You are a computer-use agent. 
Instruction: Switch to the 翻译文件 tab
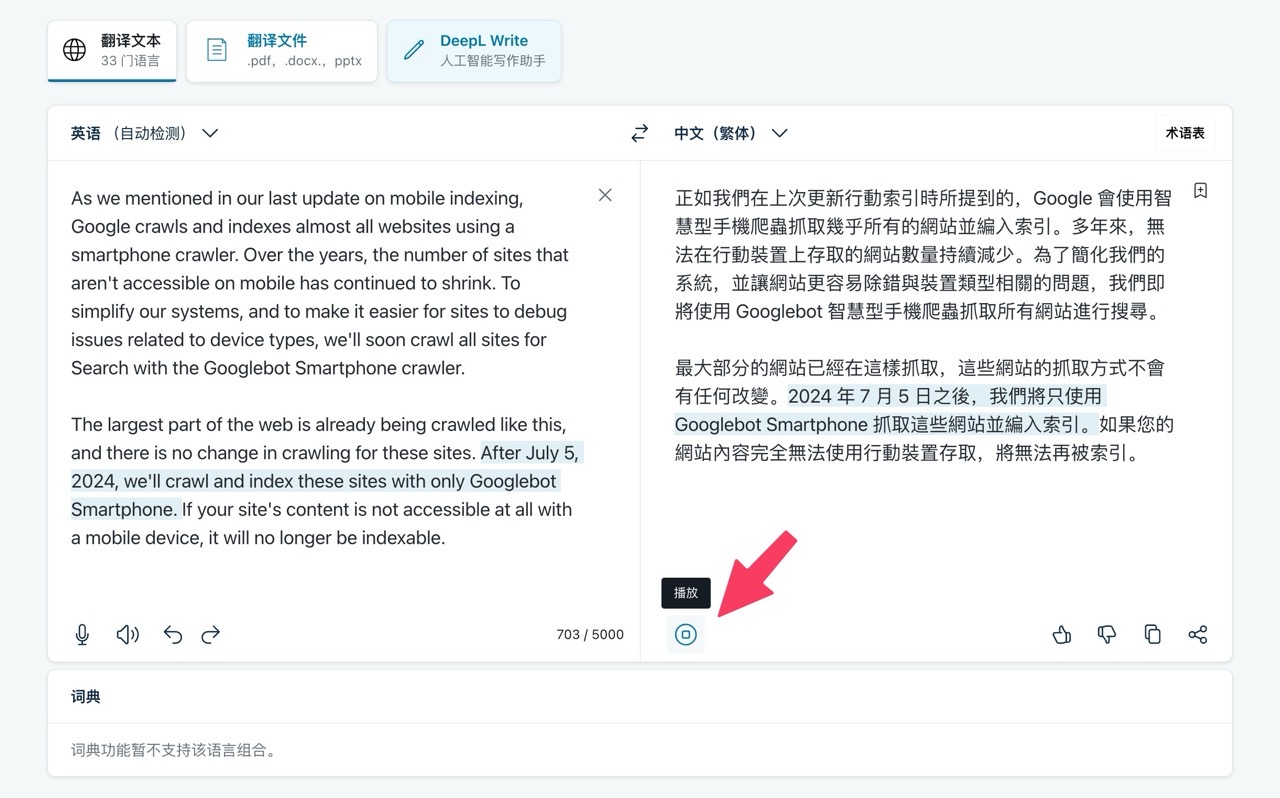pyautogui.click(x=282, y=50)
